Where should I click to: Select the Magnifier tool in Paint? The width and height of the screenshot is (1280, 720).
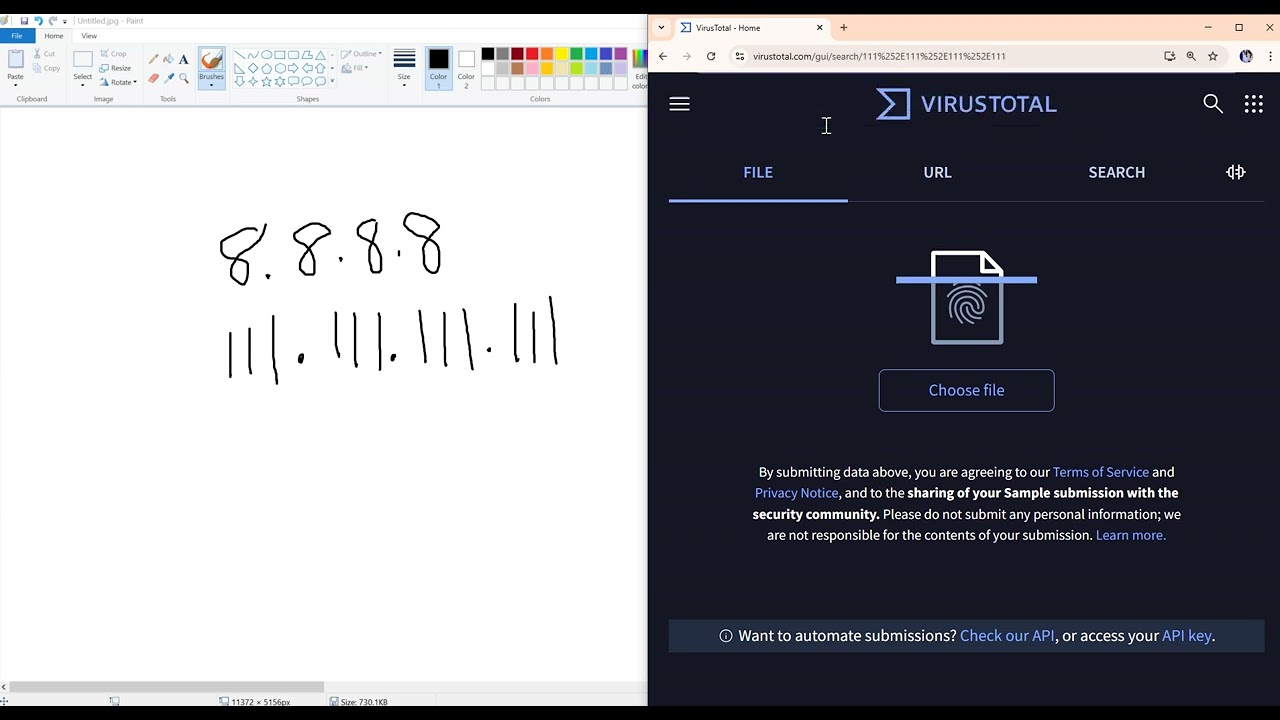(184, 78)
